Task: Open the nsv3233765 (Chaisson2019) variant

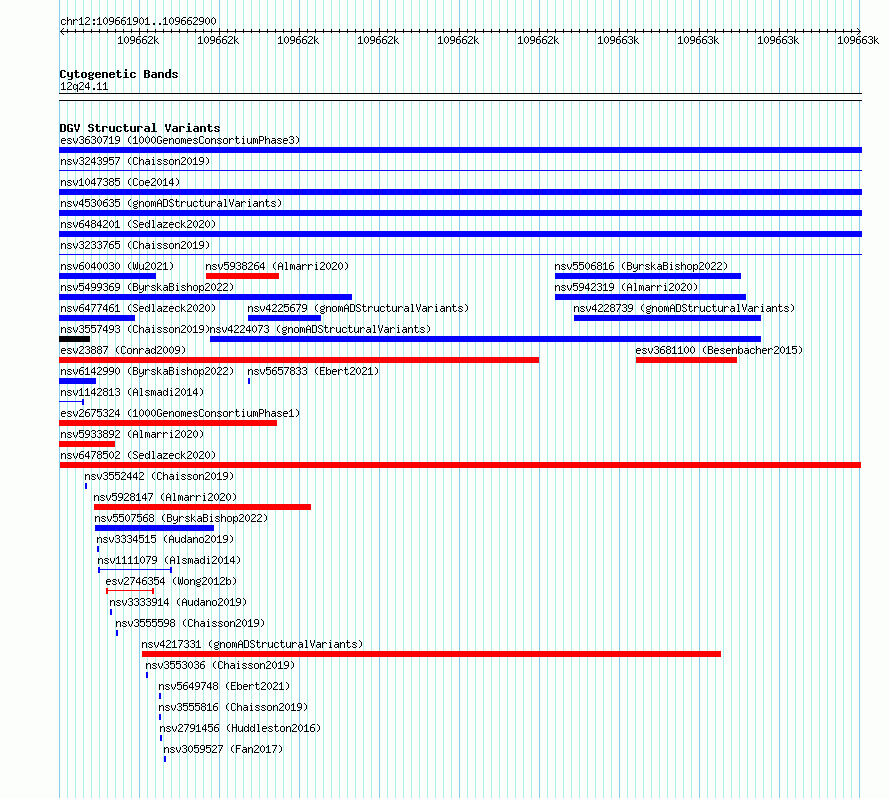Action: (x=135, y=245)
